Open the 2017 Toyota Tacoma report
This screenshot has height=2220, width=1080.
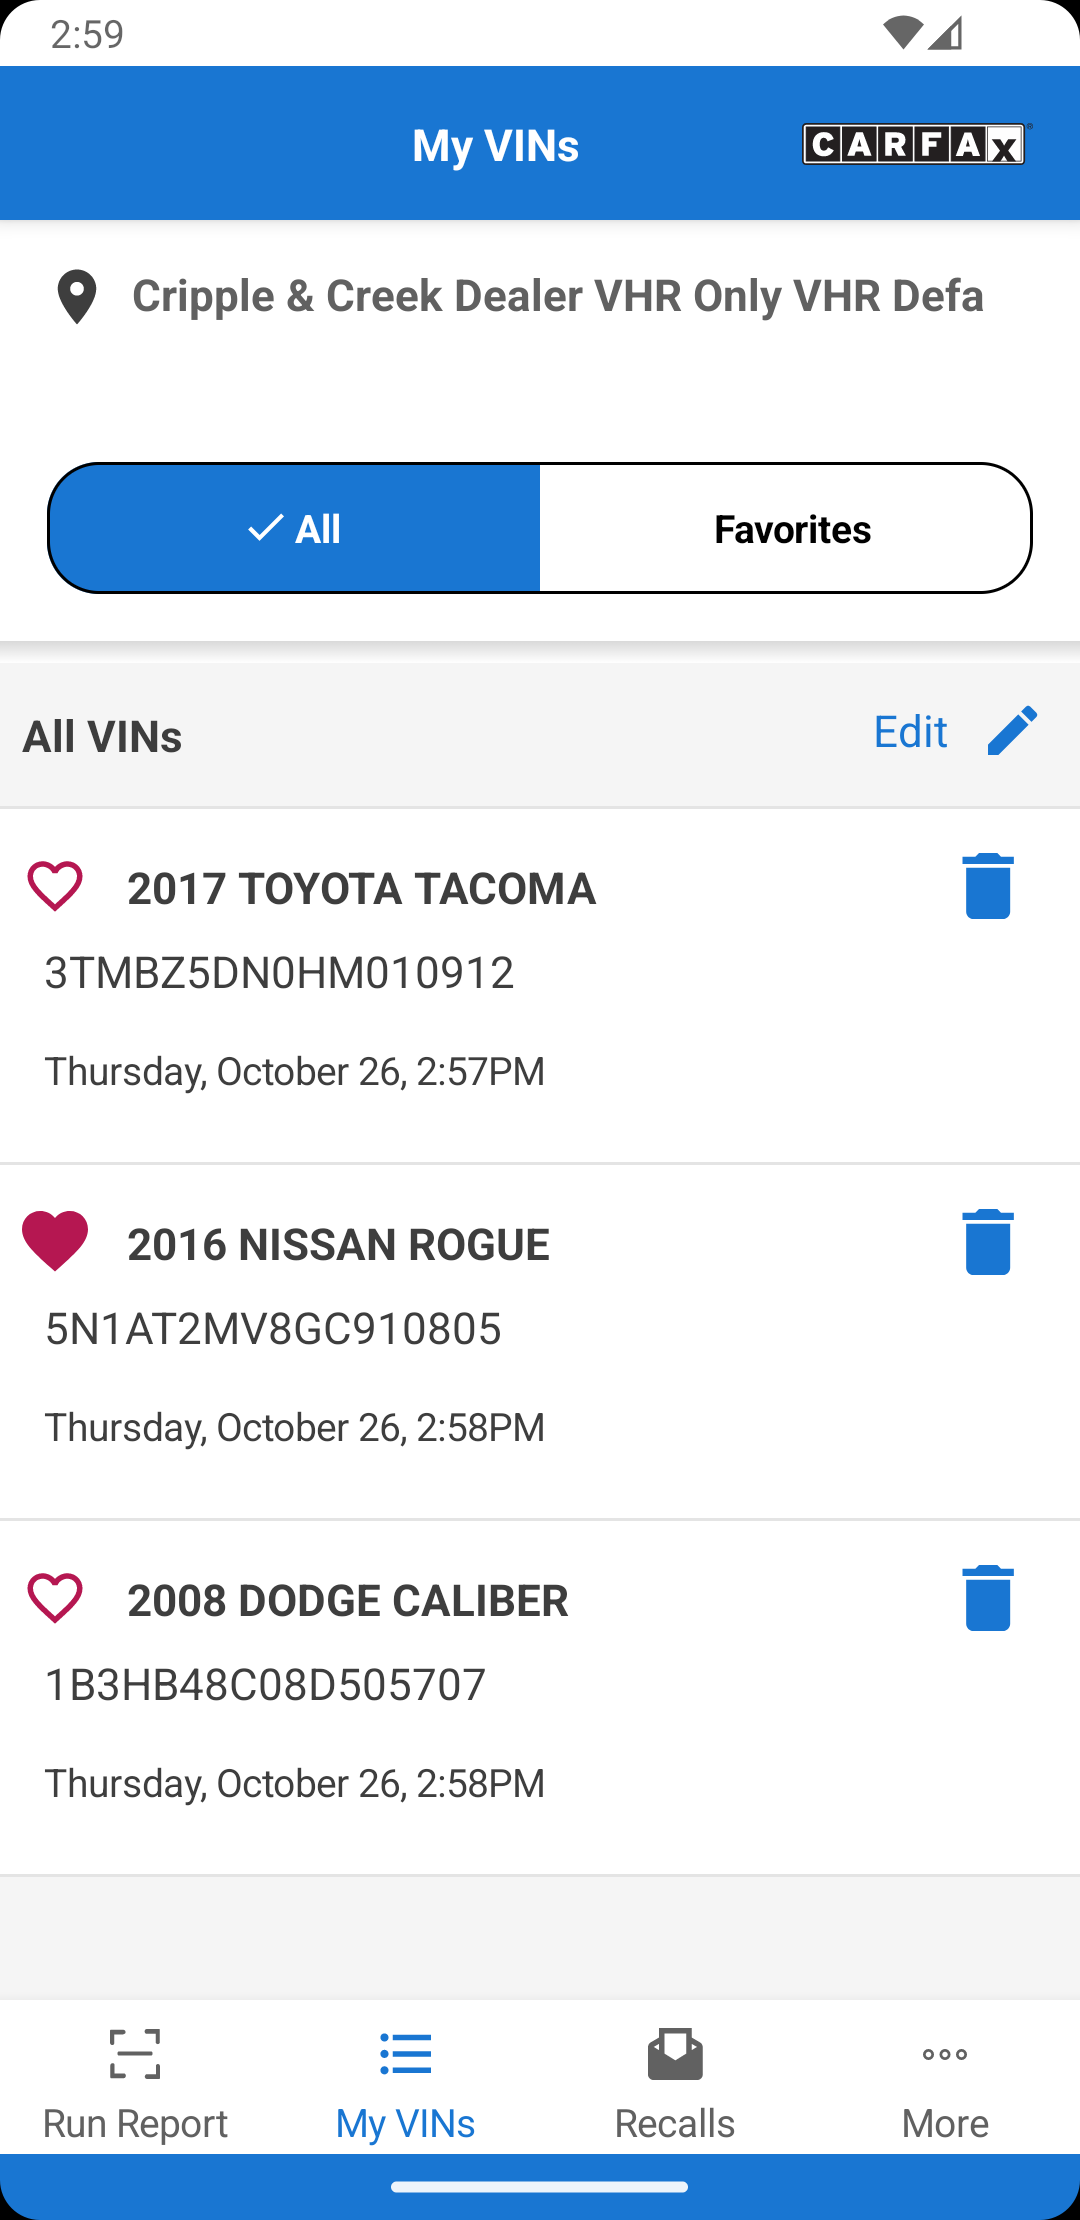pyautogui.click(x=362, y=889)
